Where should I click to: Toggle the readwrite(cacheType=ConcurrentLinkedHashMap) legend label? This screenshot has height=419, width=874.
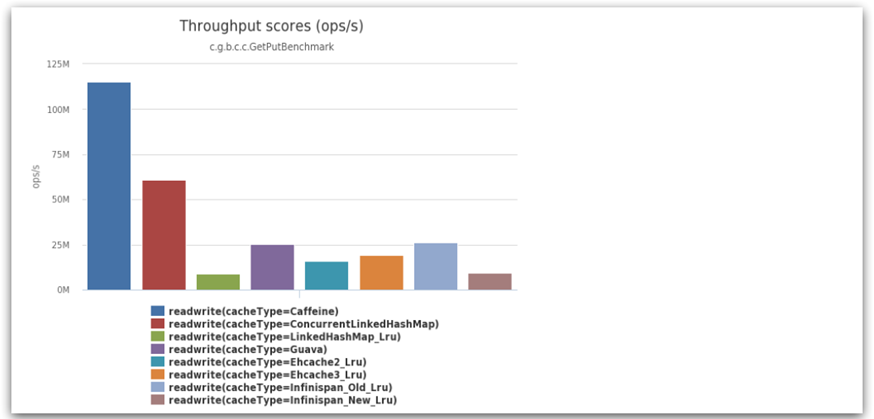pyautogui.click(x=304, y=324)
